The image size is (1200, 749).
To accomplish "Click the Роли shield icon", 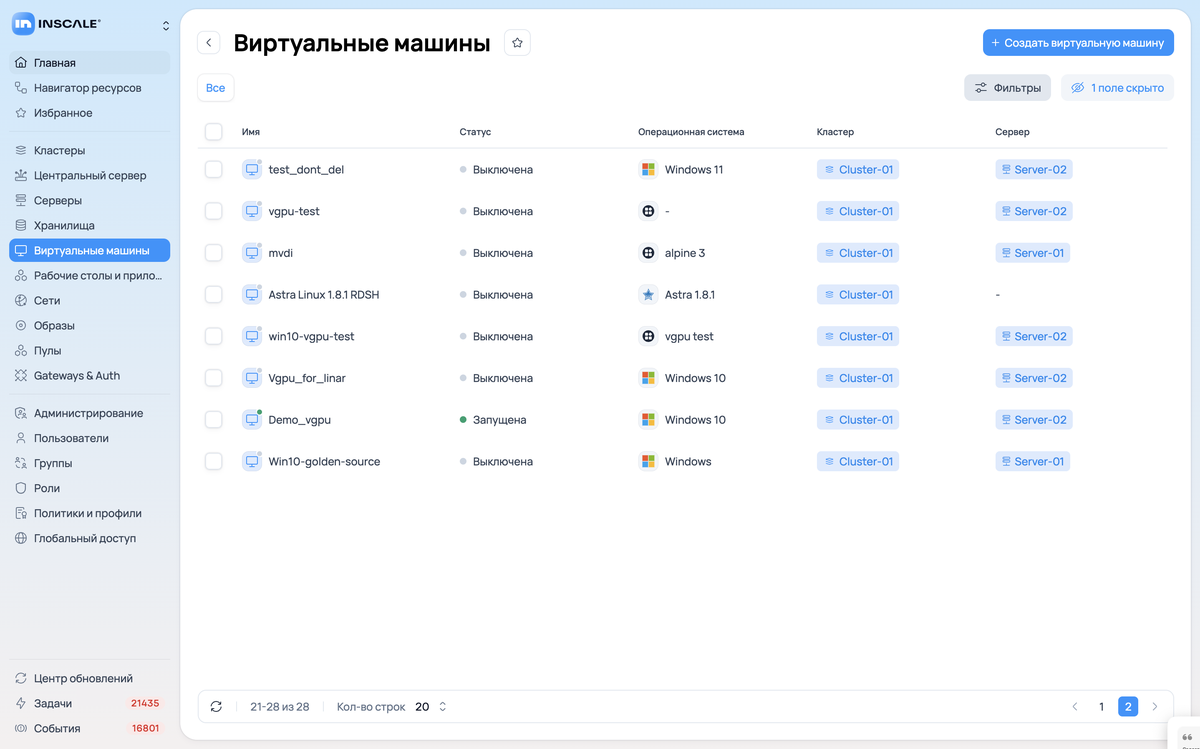I will (21, 488).
